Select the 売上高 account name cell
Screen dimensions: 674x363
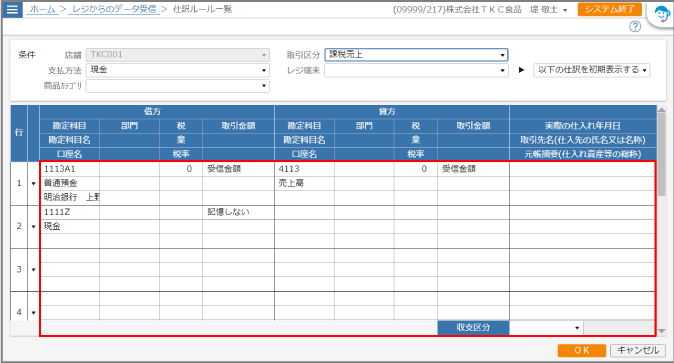[305, 183]
